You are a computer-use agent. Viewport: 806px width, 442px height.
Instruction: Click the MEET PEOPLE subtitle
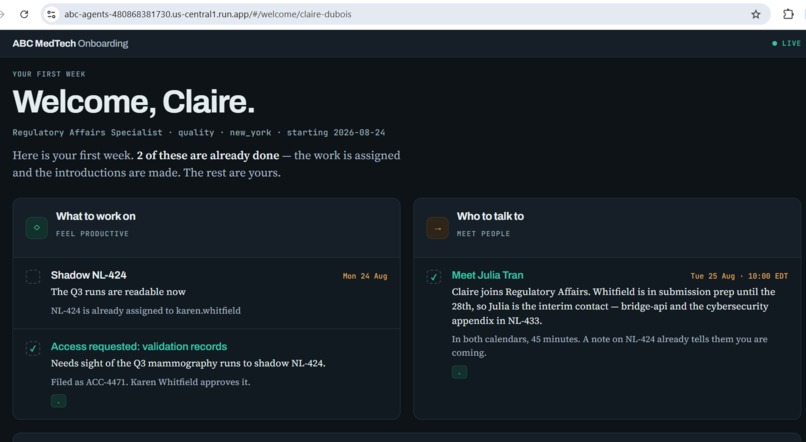[483, 233]
